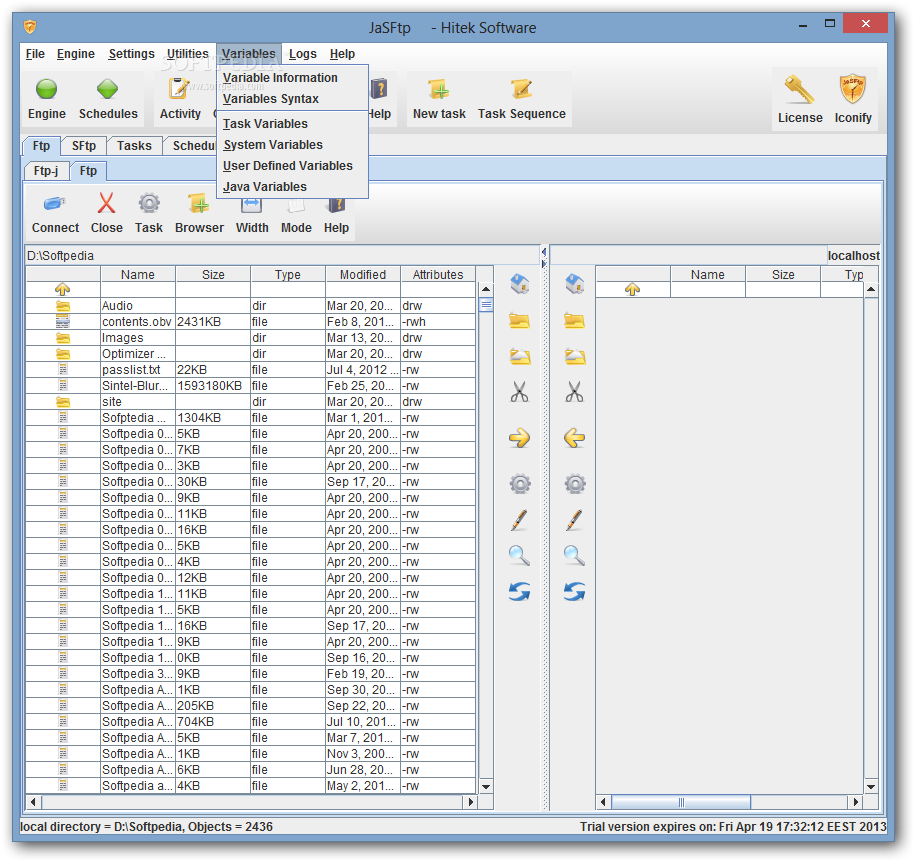This screenshot has height=862, width=915.
Task: Open Task Sequence toolbar icon
Action: click(521, 89)
